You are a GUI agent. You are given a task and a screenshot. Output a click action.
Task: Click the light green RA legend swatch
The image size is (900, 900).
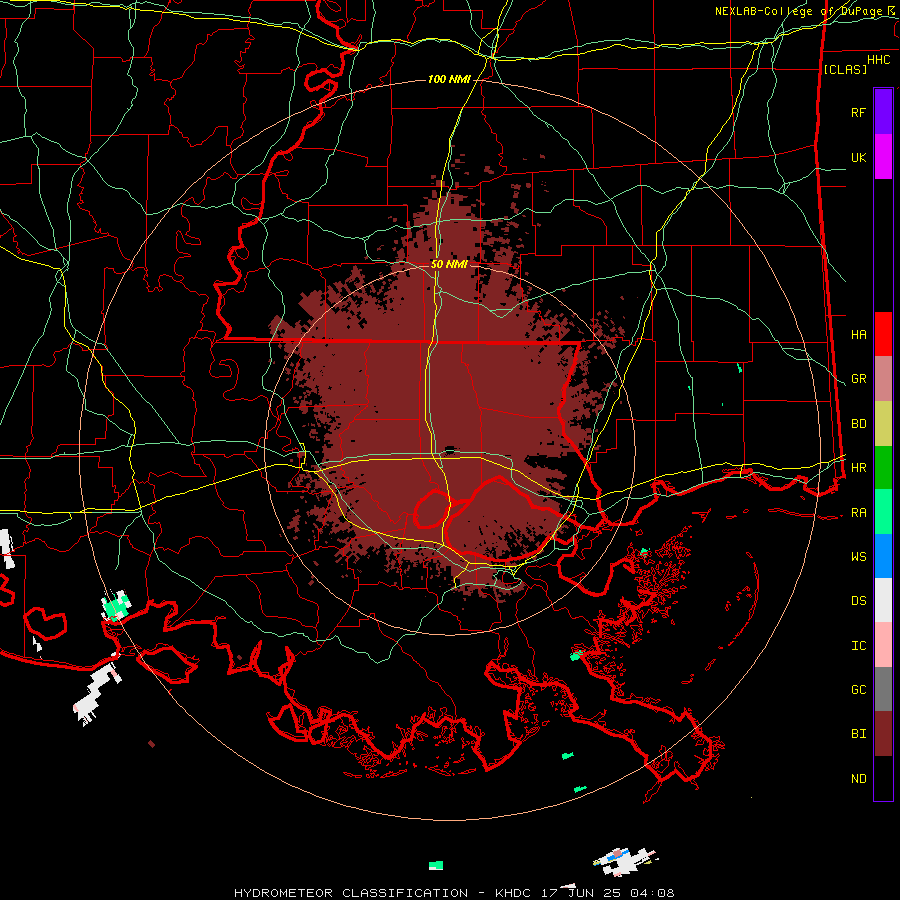(883, 512)
